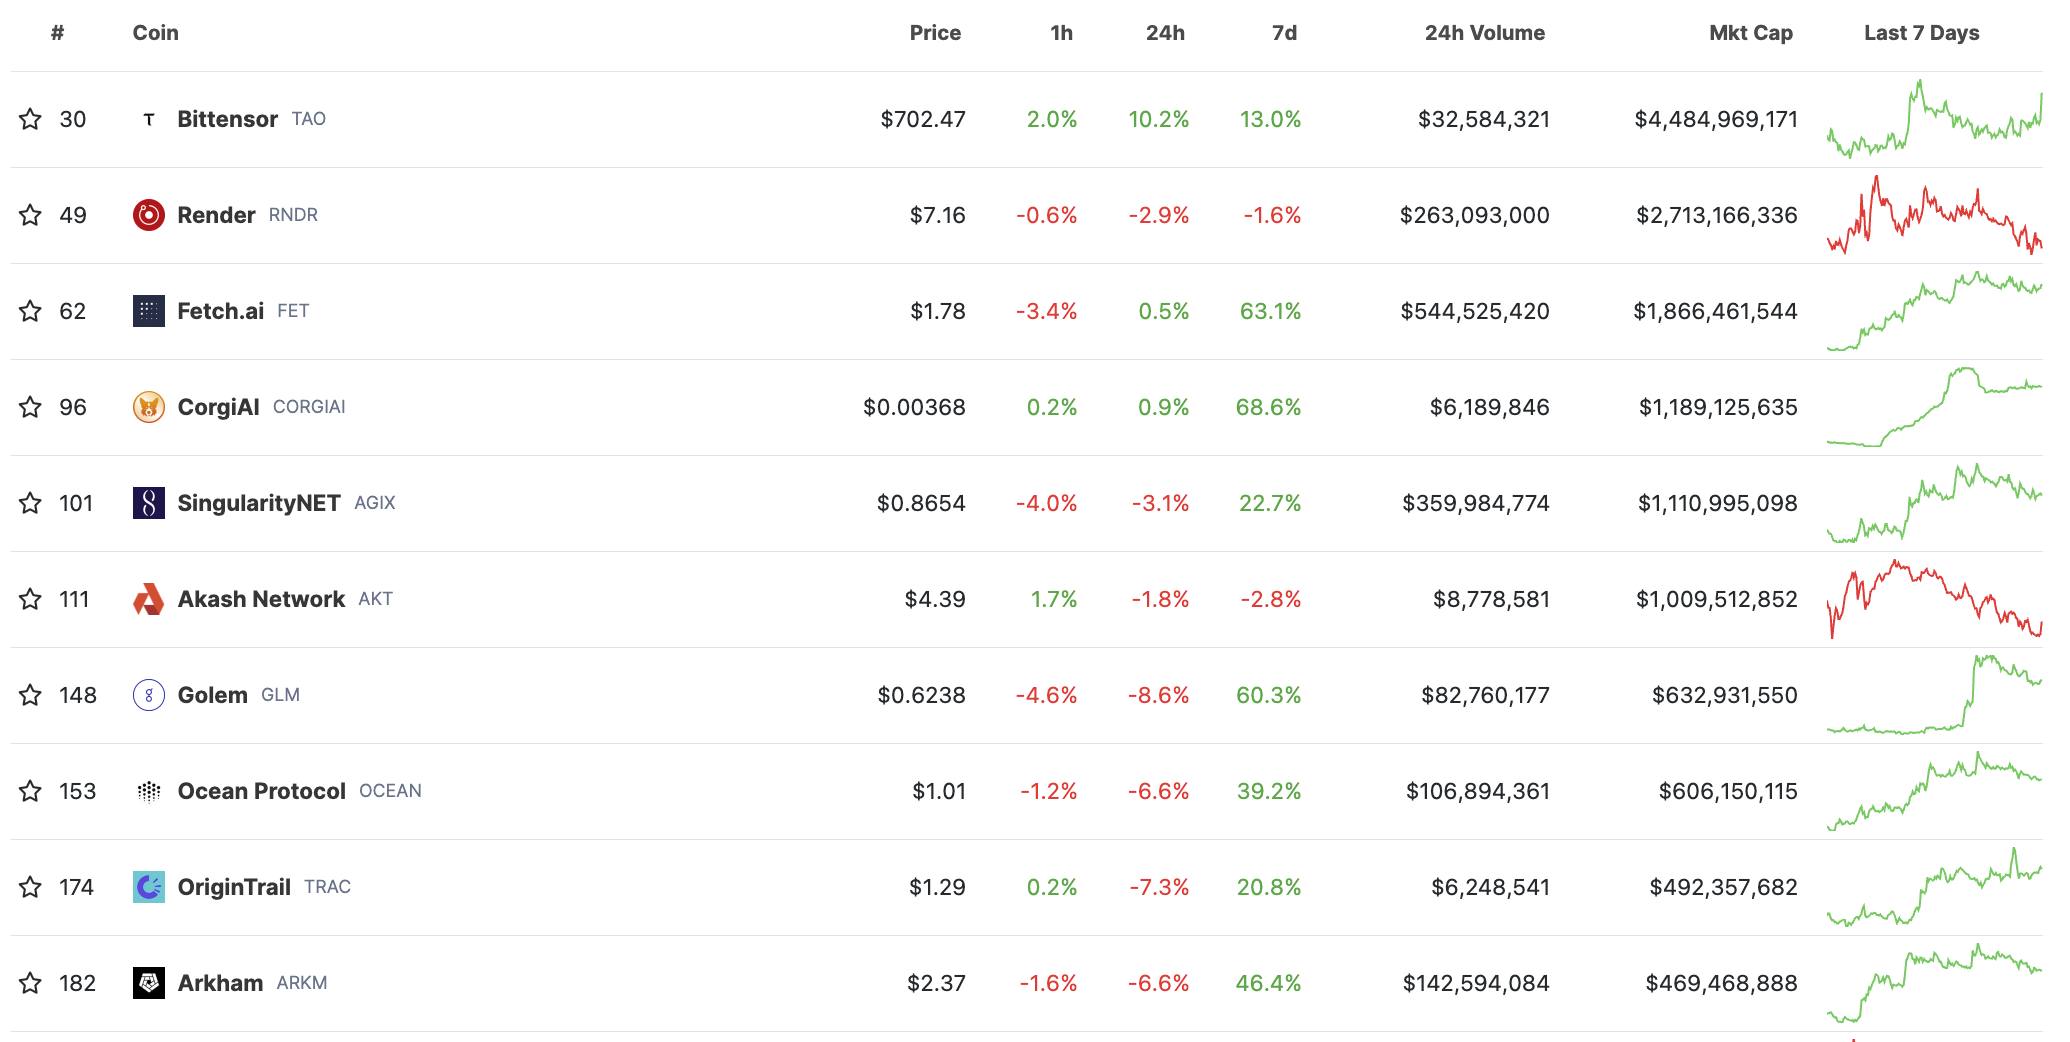Open the Render coin page

click(216, 215)
